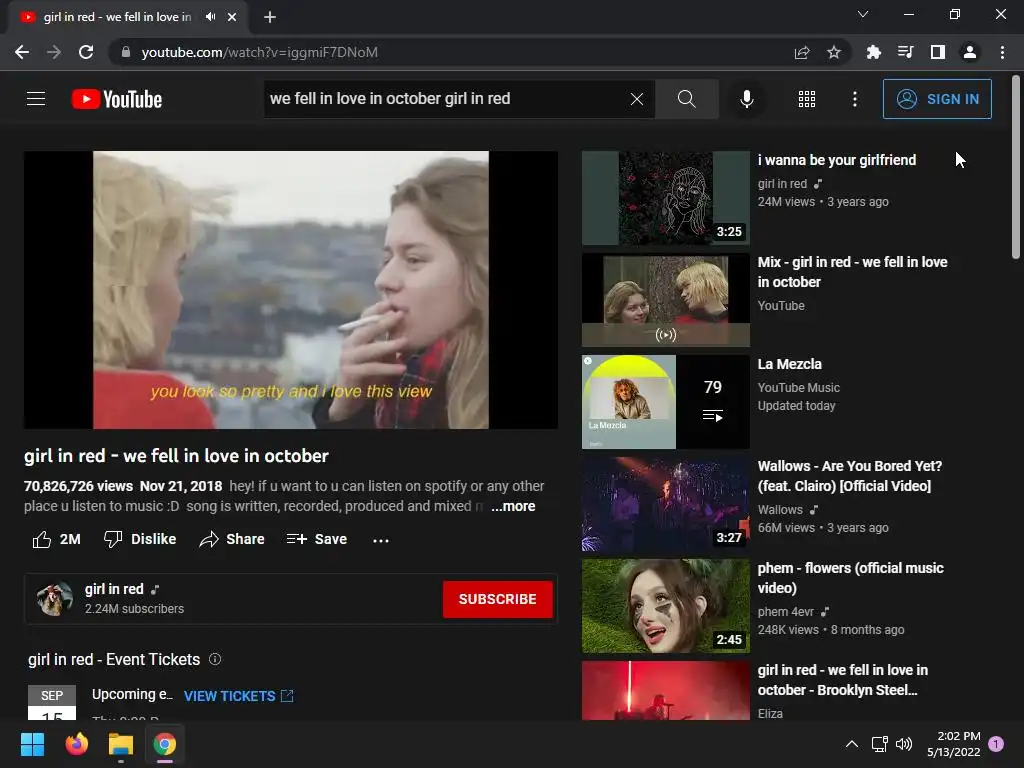The width and height of the screenshot is (1024, 768).
Task: Open Mix girl in red thumbnail
Action: tap(665, 300)
